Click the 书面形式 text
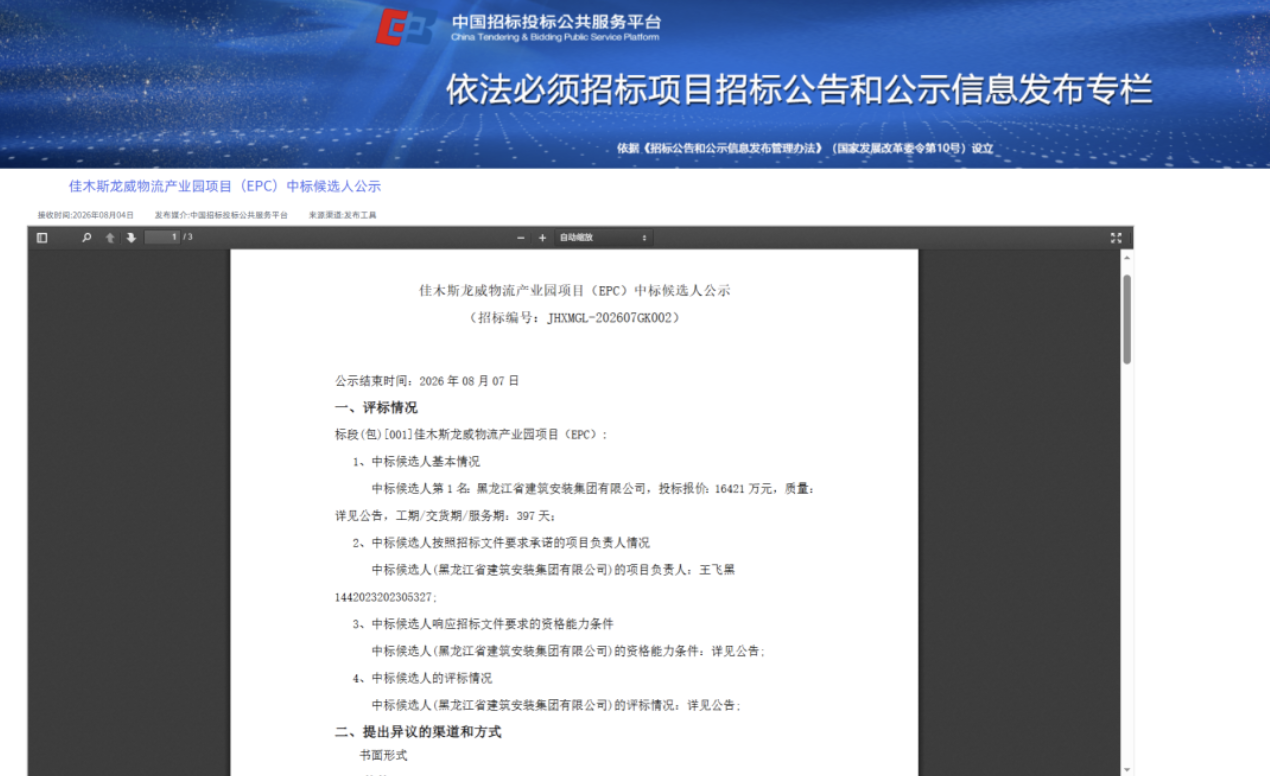1270x776 pixels. (x=384, y=755)
